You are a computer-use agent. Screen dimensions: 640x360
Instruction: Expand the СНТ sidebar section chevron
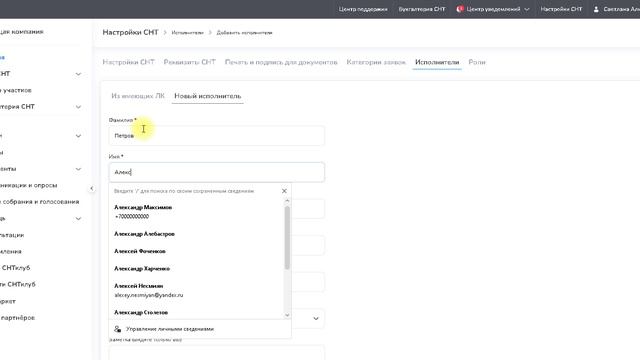pyautogui.click(x=78, y=74)
